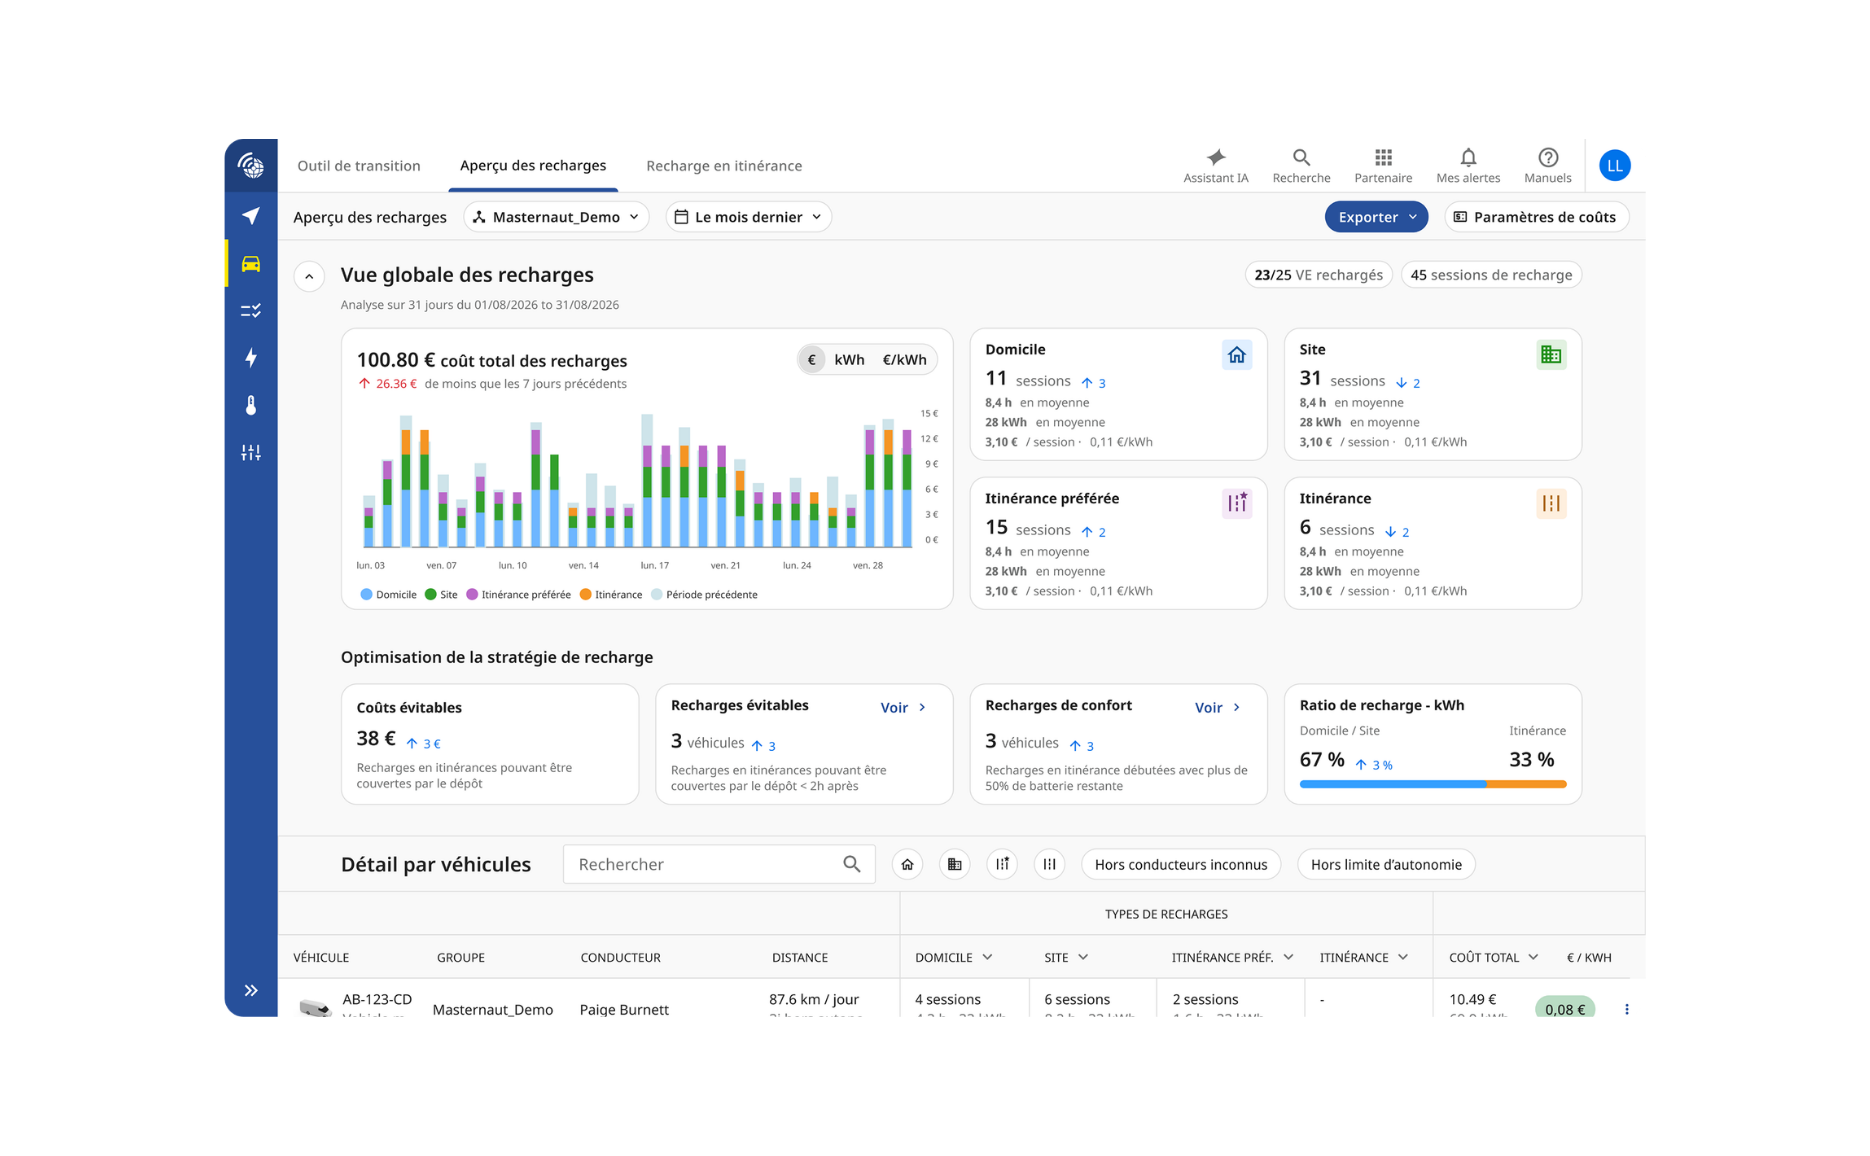1870x1156 pixels.
Task: Switch to Outil de transition tab
Action: tap(359, 166)
